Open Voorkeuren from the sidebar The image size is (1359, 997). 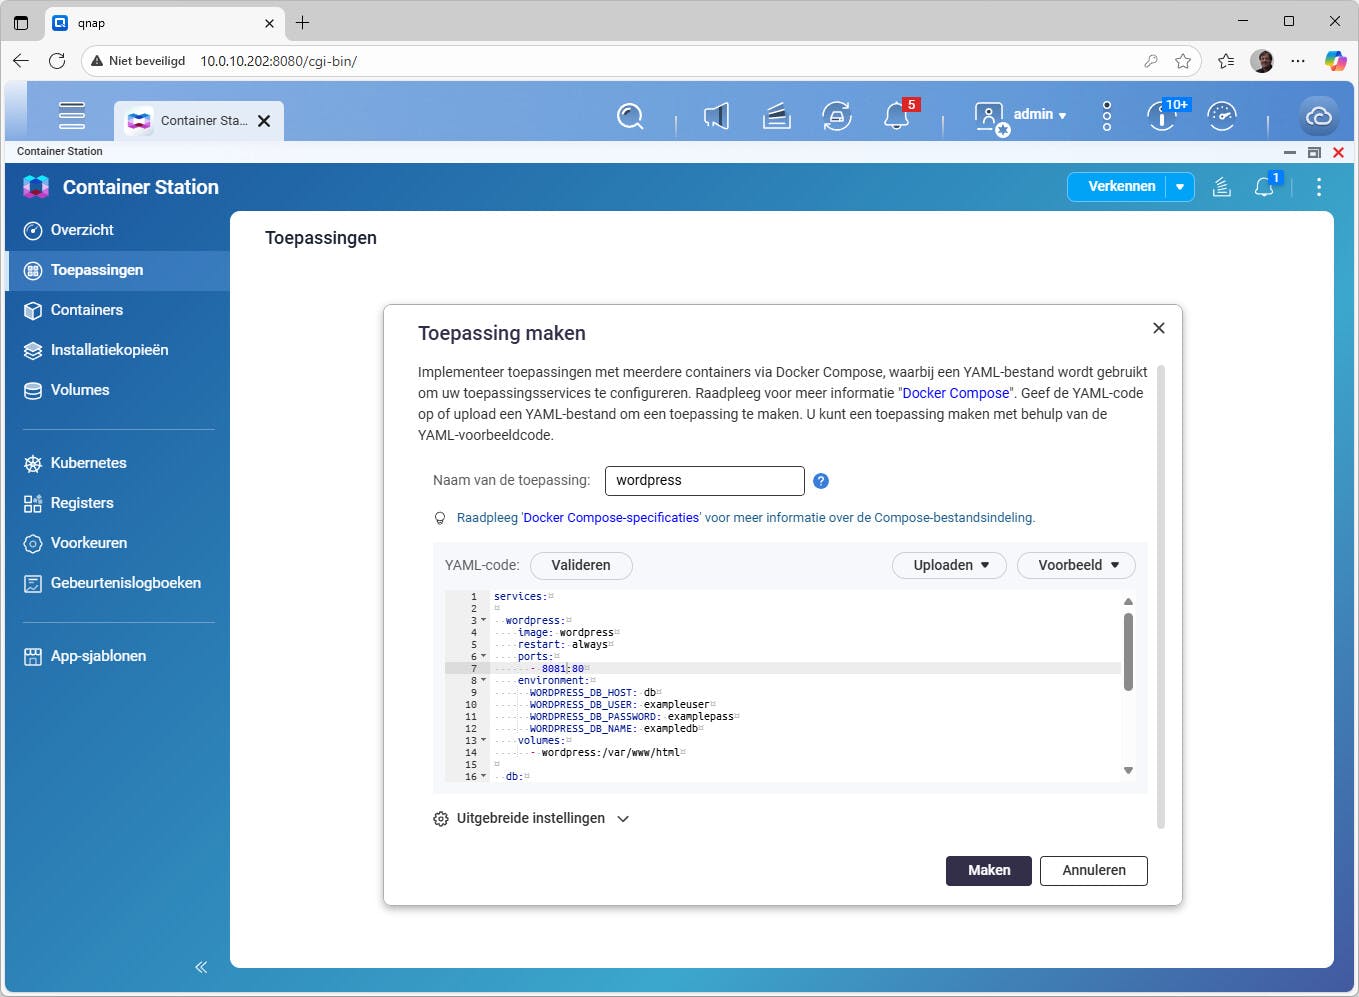point(32,543)
